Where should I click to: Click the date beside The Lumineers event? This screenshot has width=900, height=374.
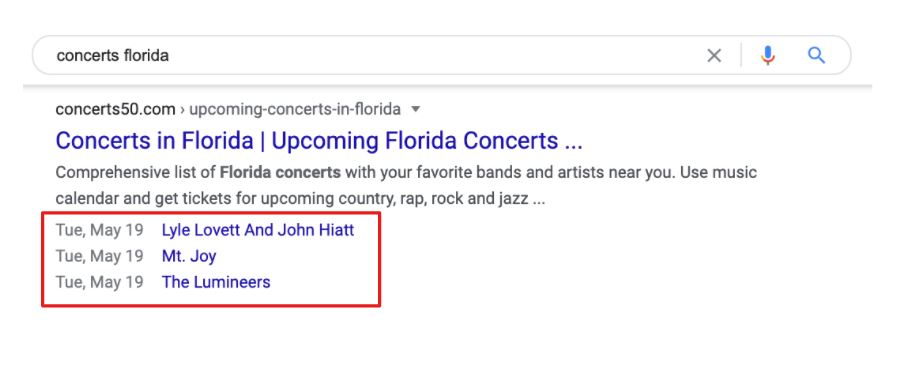(x=99, y=282)
